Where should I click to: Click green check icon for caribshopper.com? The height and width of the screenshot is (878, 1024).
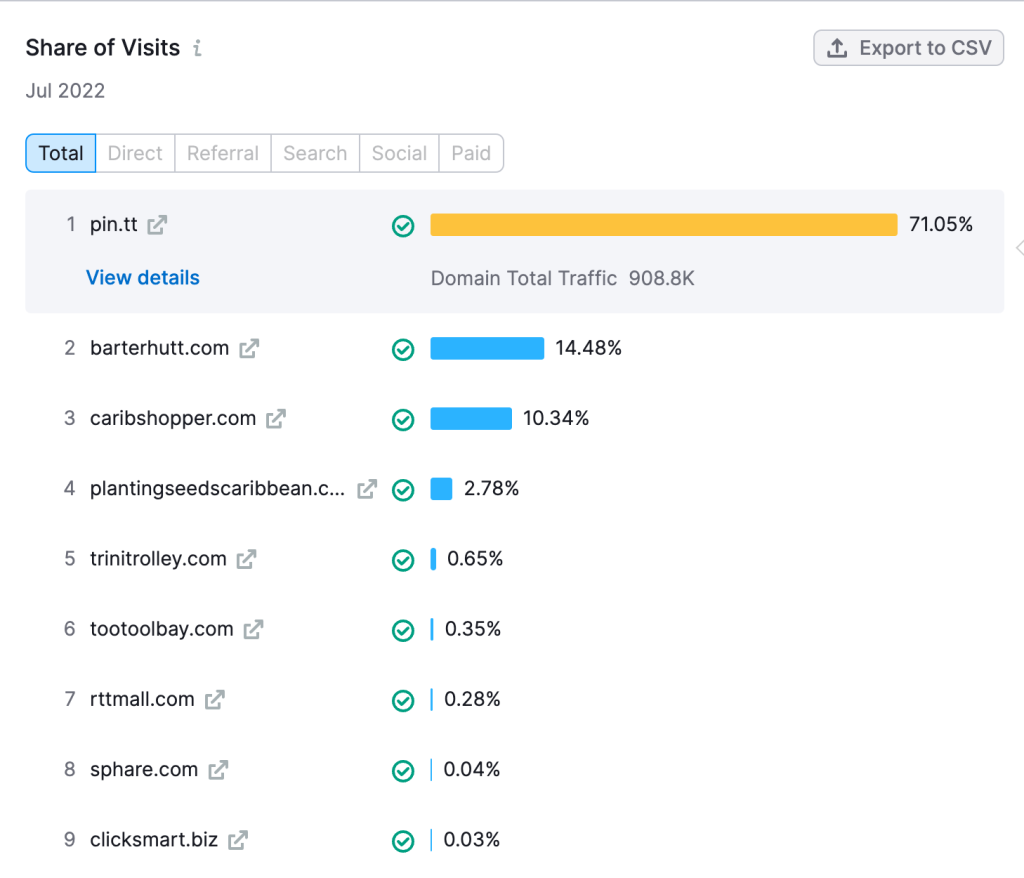403,419
